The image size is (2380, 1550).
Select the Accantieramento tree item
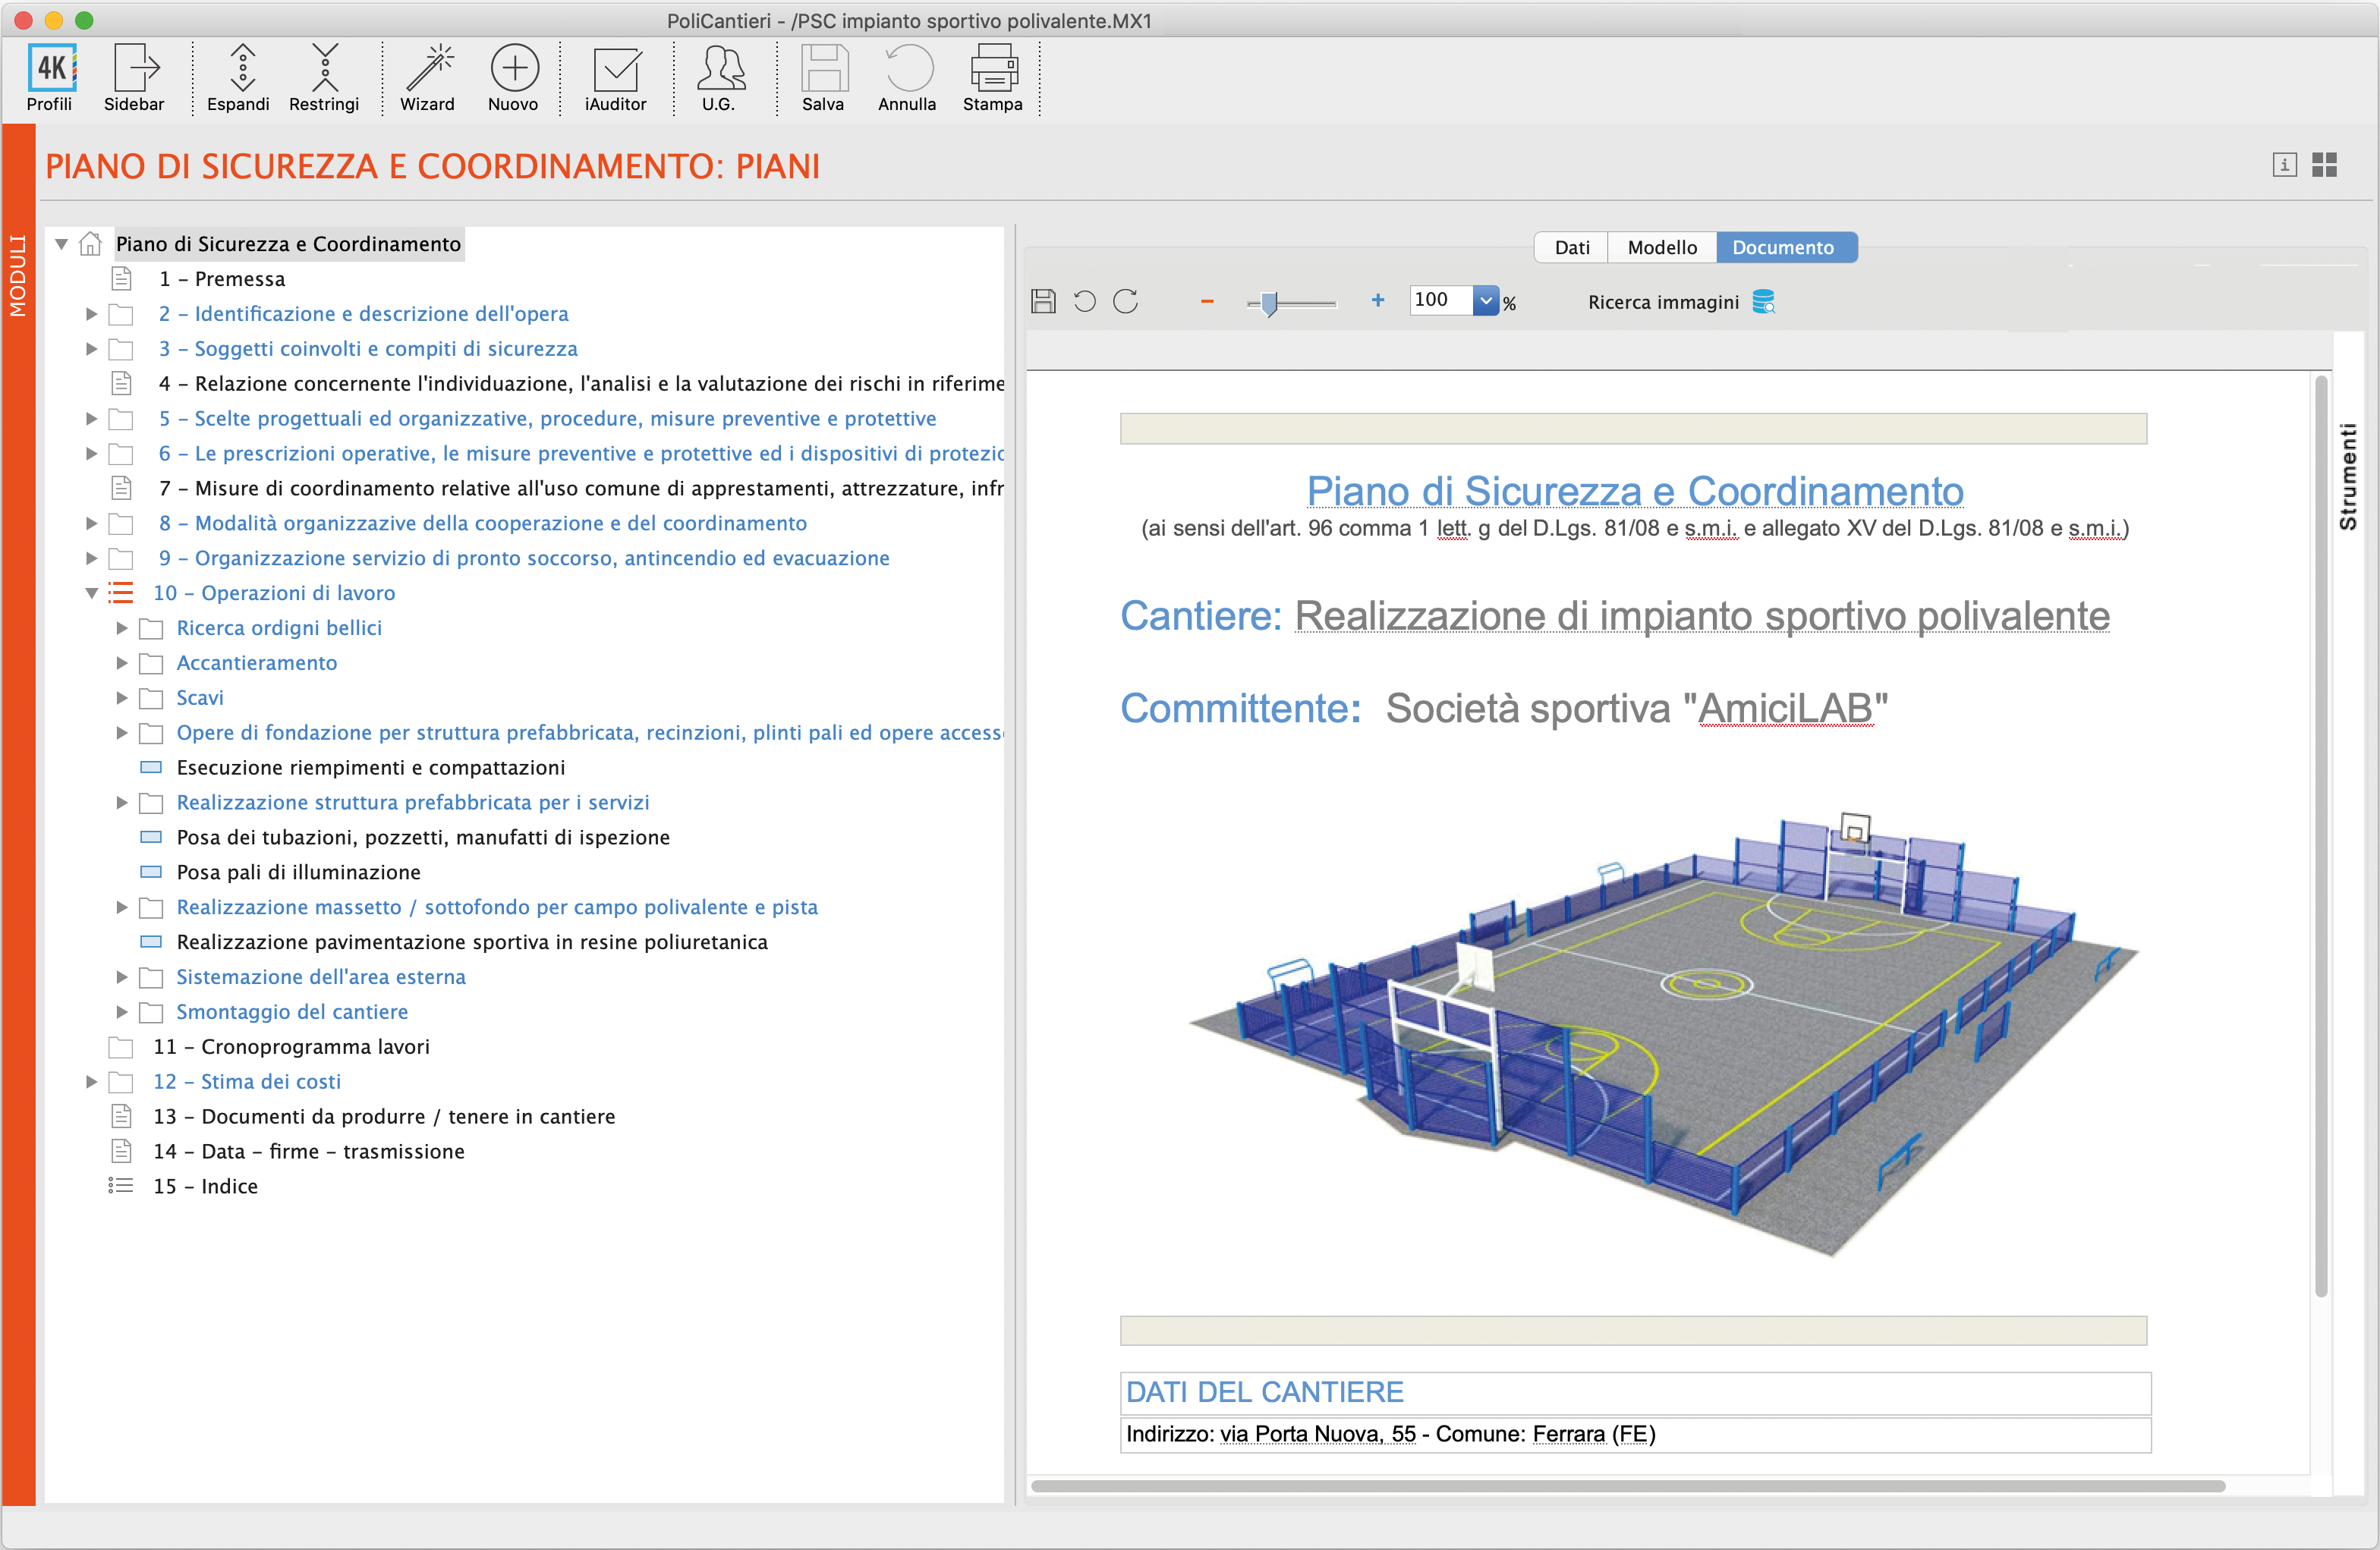pyautogui.click(x=257, y=663)
